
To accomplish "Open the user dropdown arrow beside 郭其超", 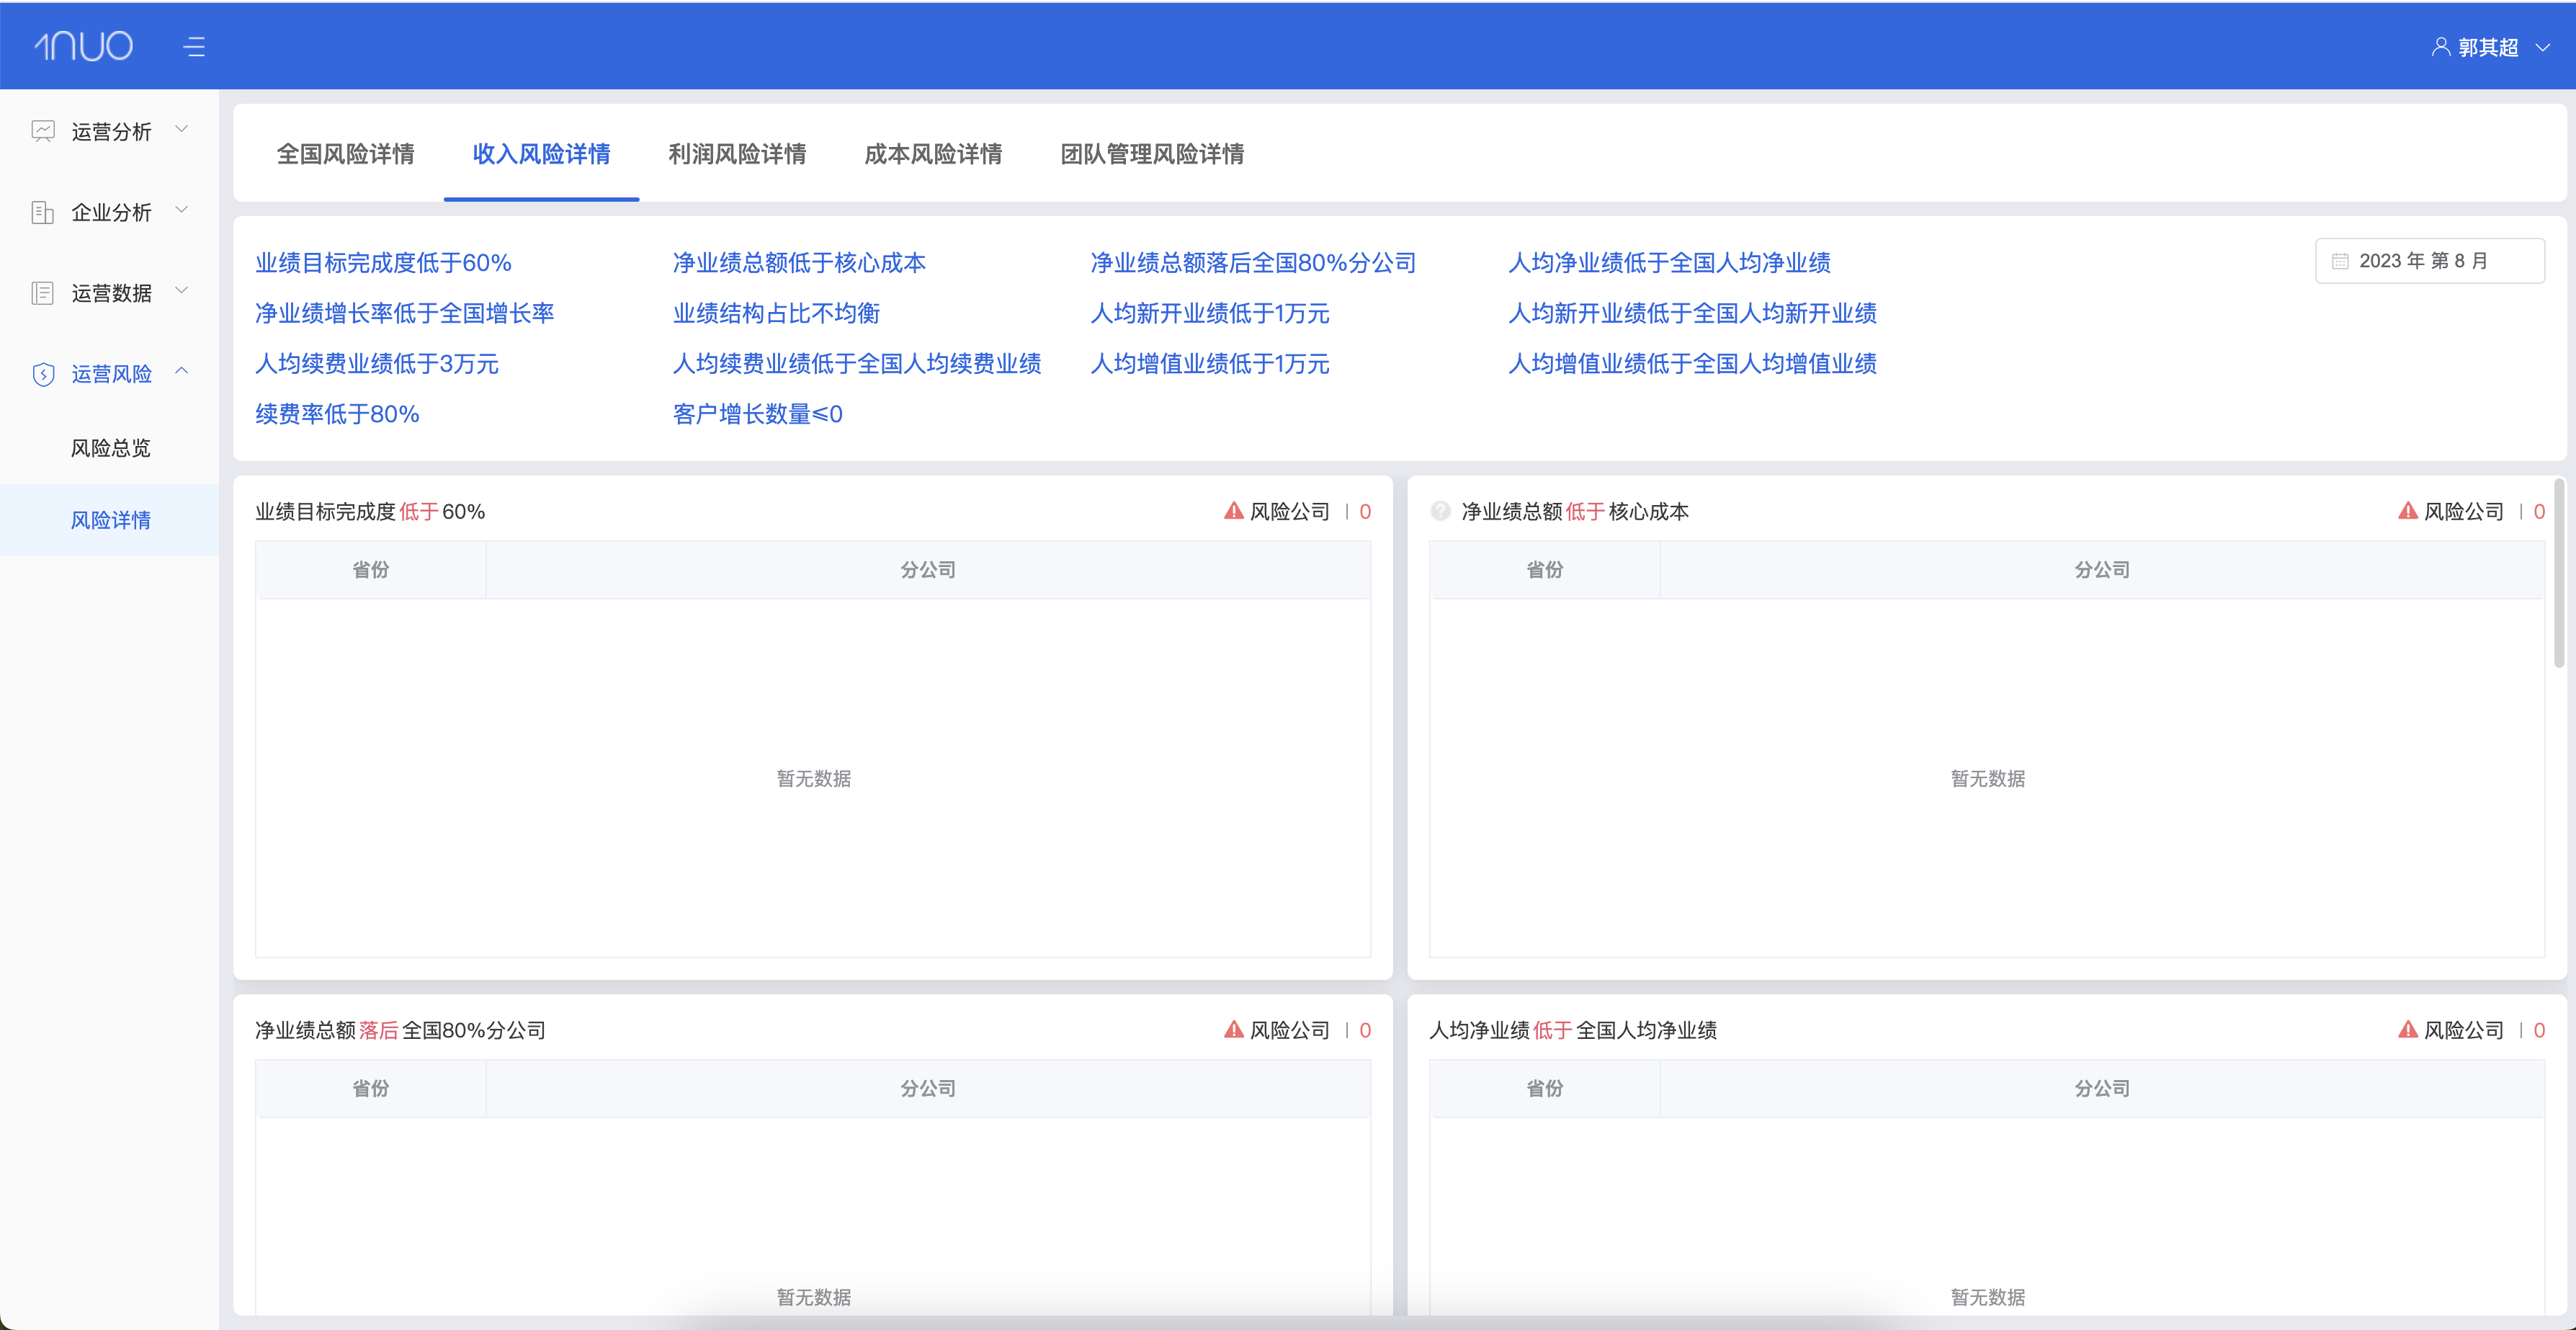I will 2543,48.
